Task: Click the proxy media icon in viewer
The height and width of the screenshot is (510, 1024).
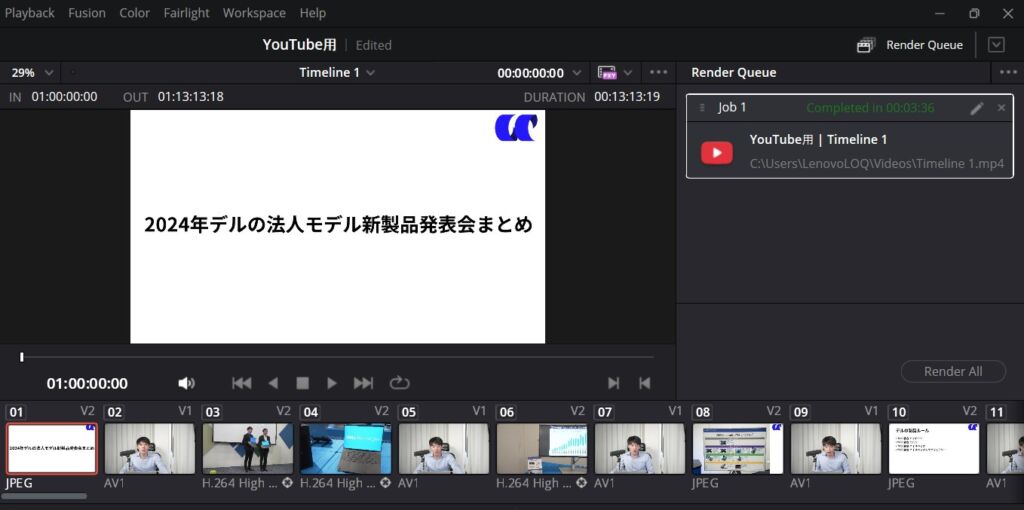Action: (607, 72)
